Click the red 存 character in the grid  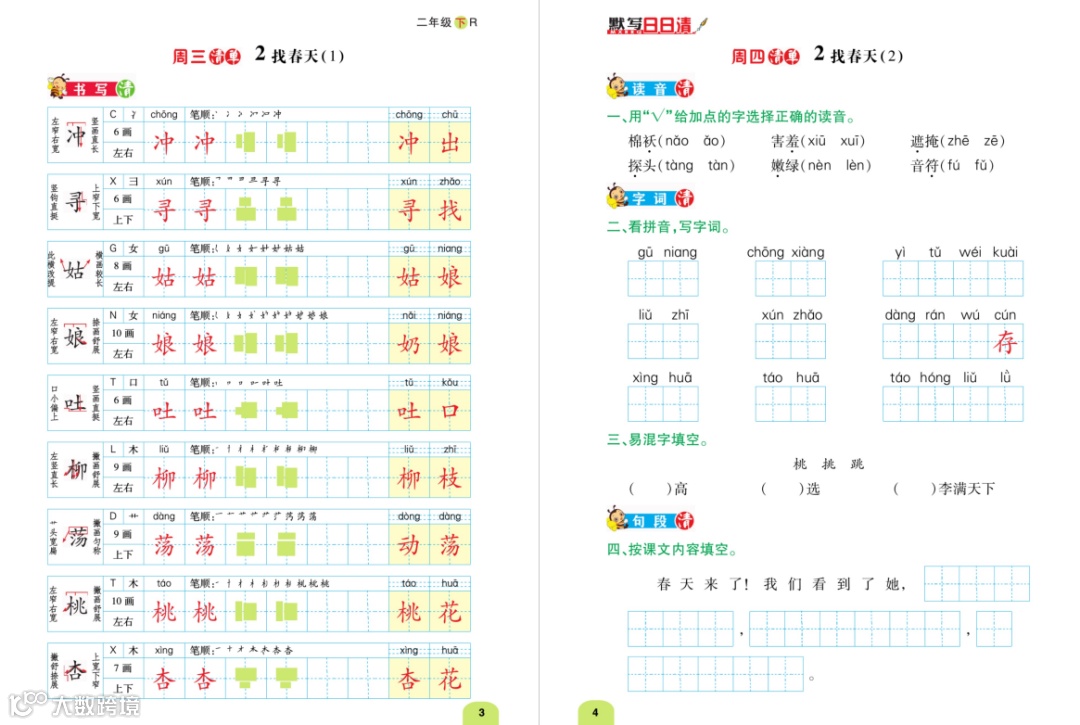click(x=1006, y=342)
